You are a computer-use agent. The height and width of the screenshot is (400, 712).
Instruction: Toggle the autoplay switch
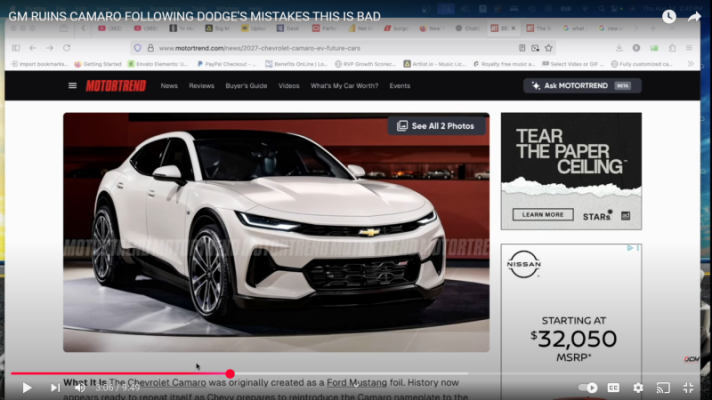(589, 388)
